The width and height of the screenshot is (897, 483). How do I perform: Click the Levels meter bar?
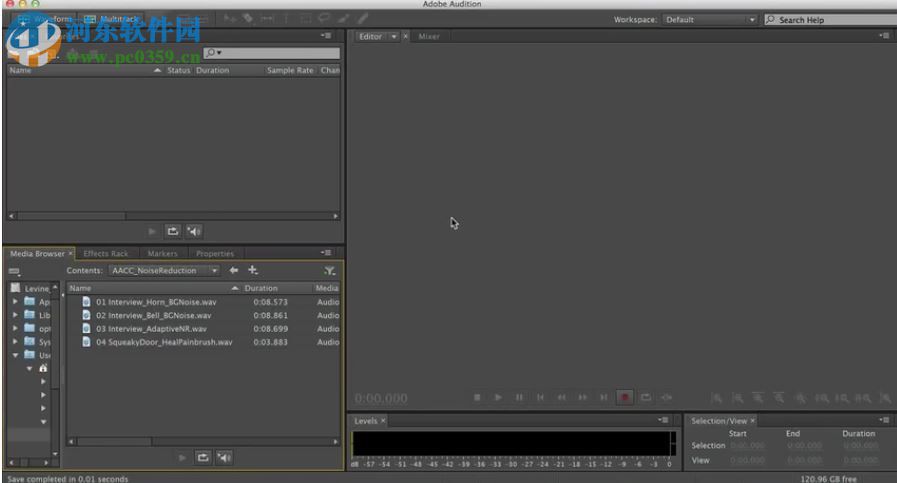(512, 443)
